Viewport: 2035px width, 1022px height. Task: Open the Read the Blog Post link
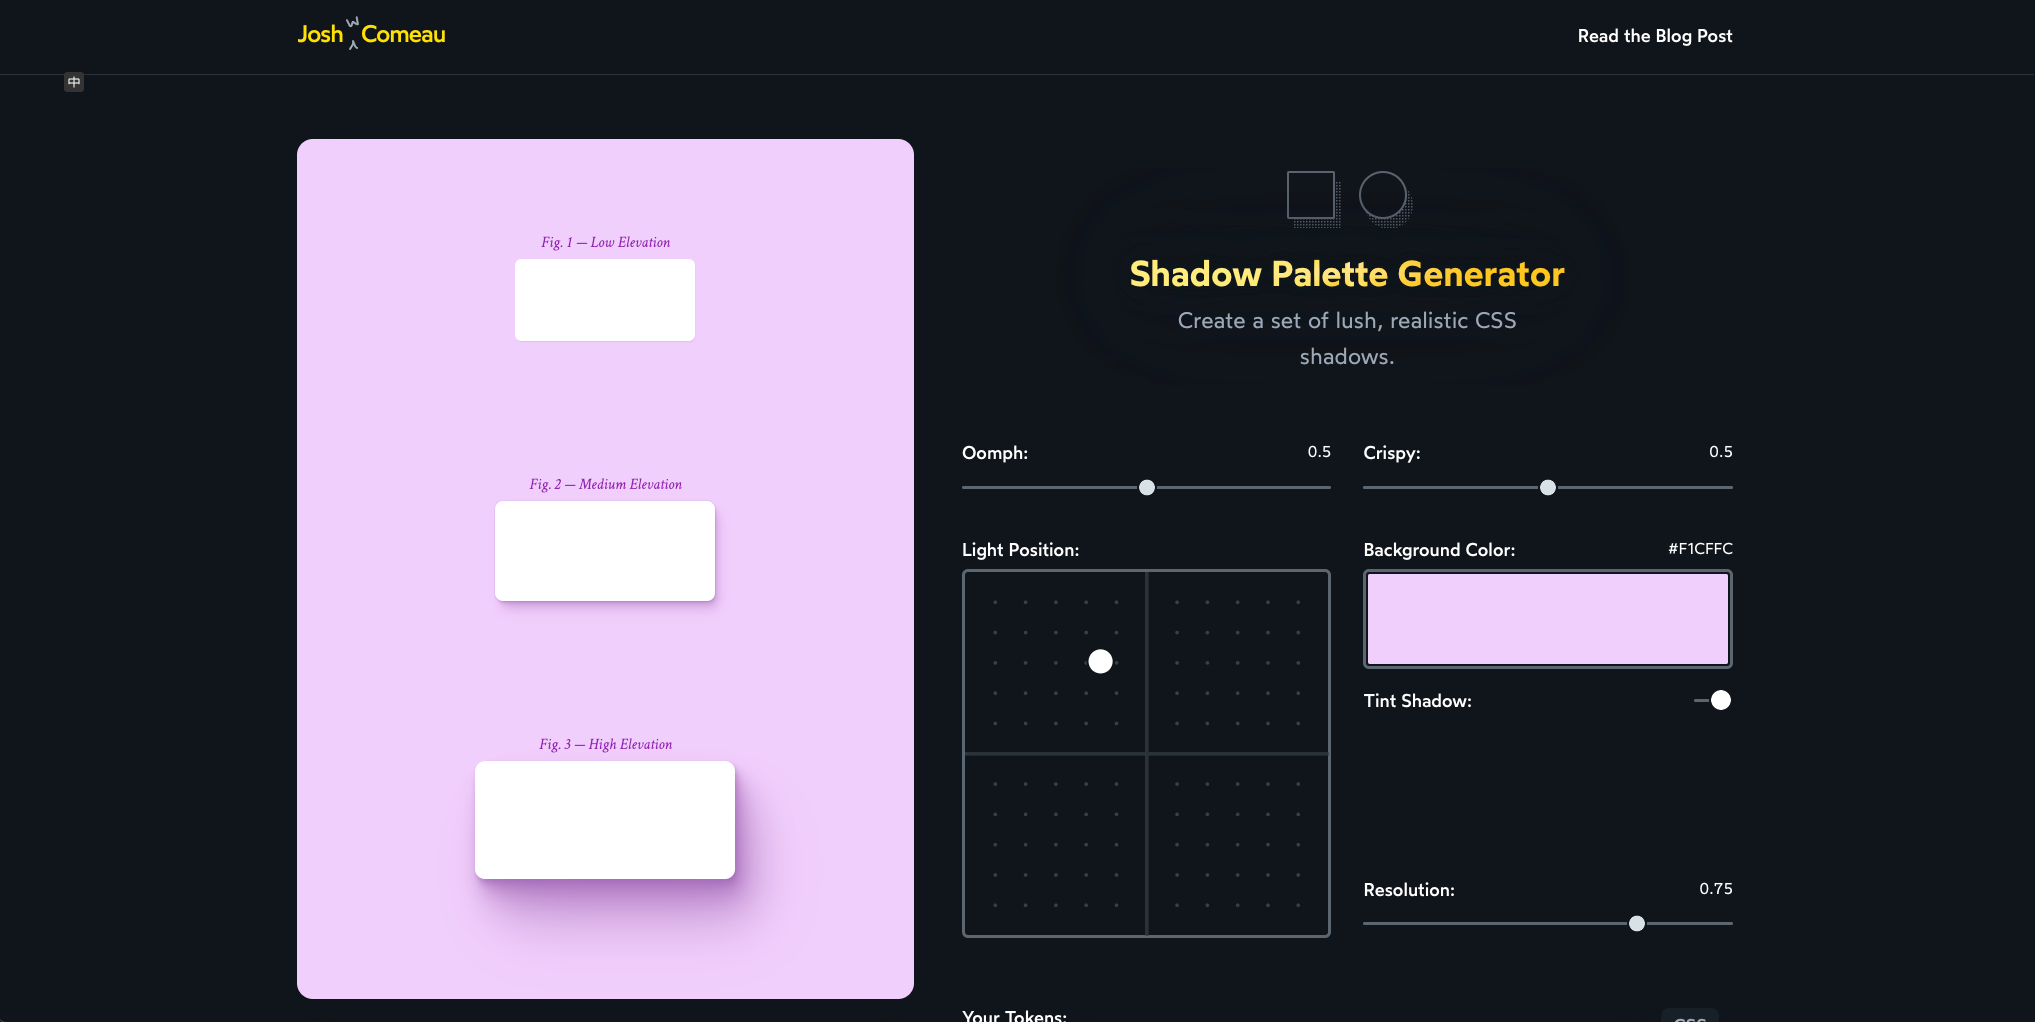(x=1654, y=36)
